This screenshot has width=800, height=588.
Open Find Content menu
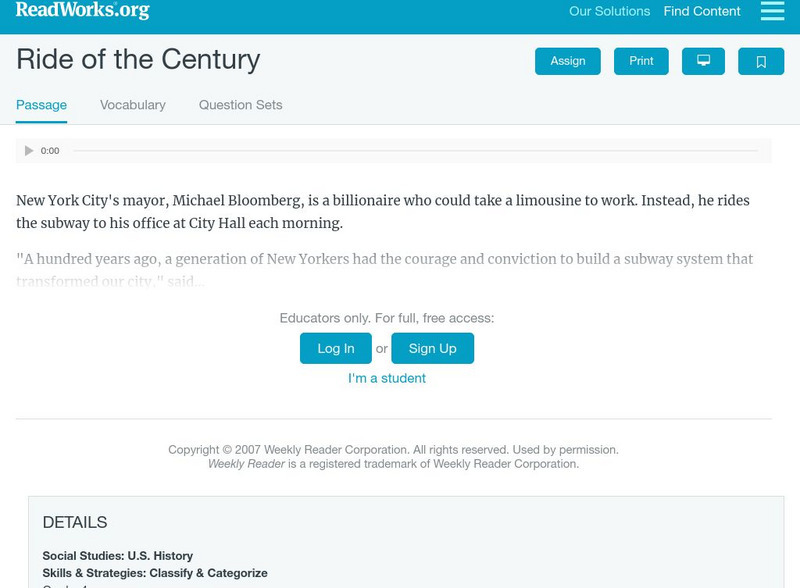coord(702,12)
